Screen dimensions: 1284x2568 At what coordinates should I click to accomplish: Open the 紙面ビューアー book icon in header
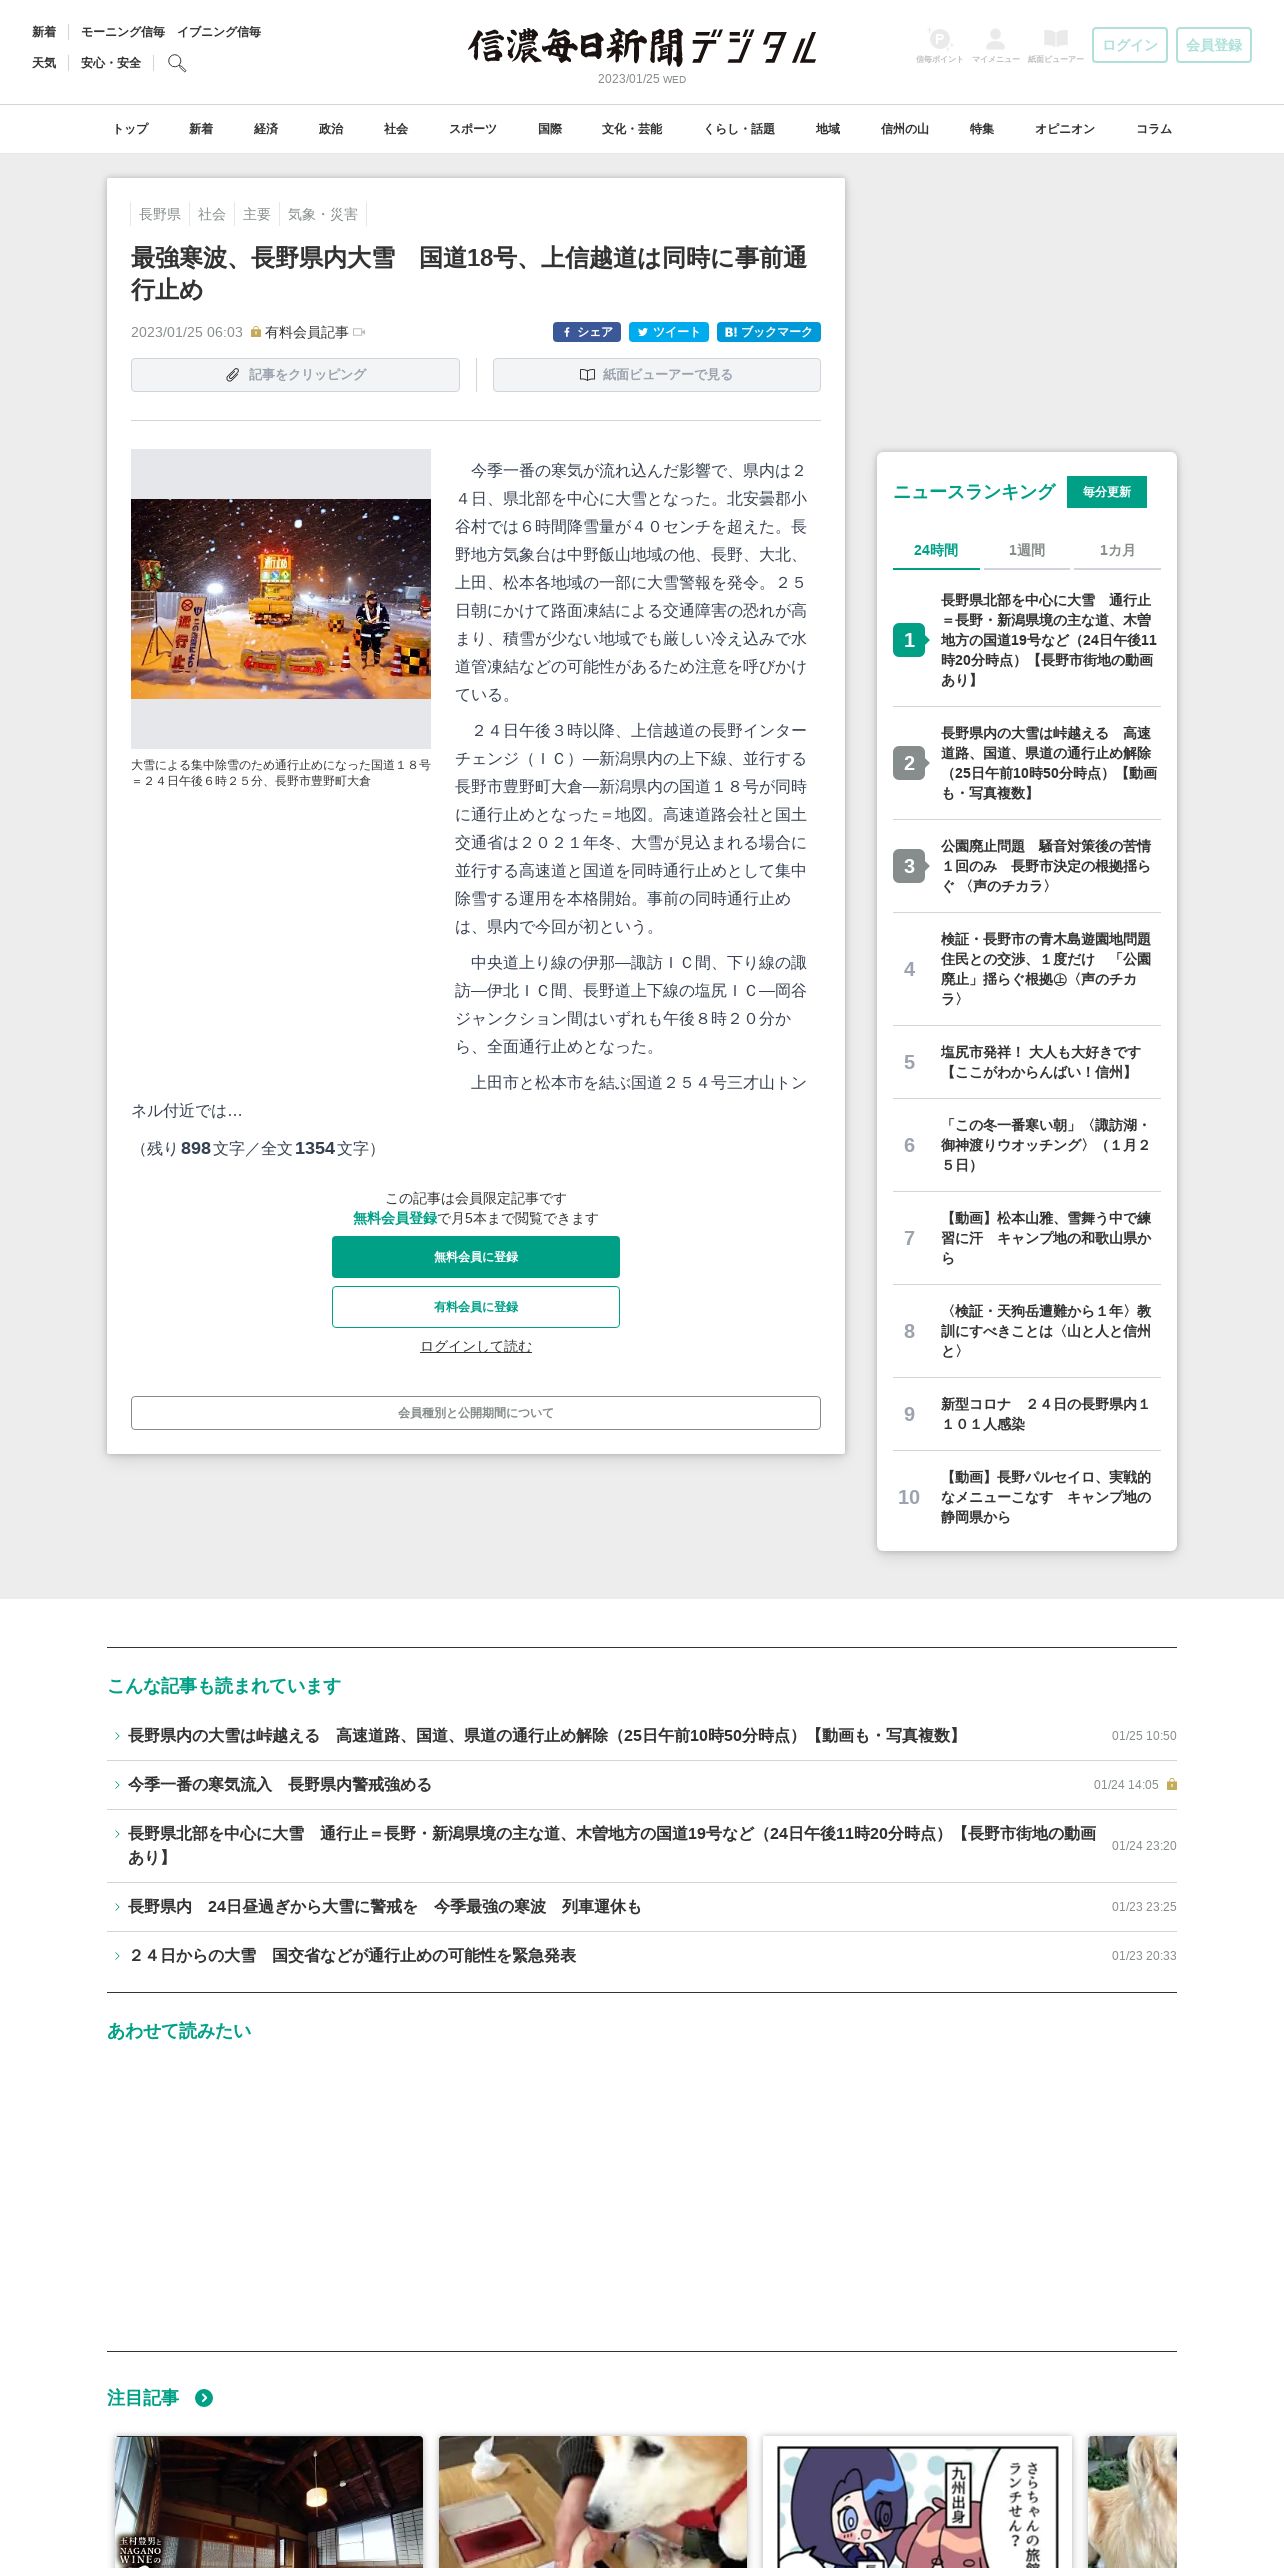coord(1056,45)
